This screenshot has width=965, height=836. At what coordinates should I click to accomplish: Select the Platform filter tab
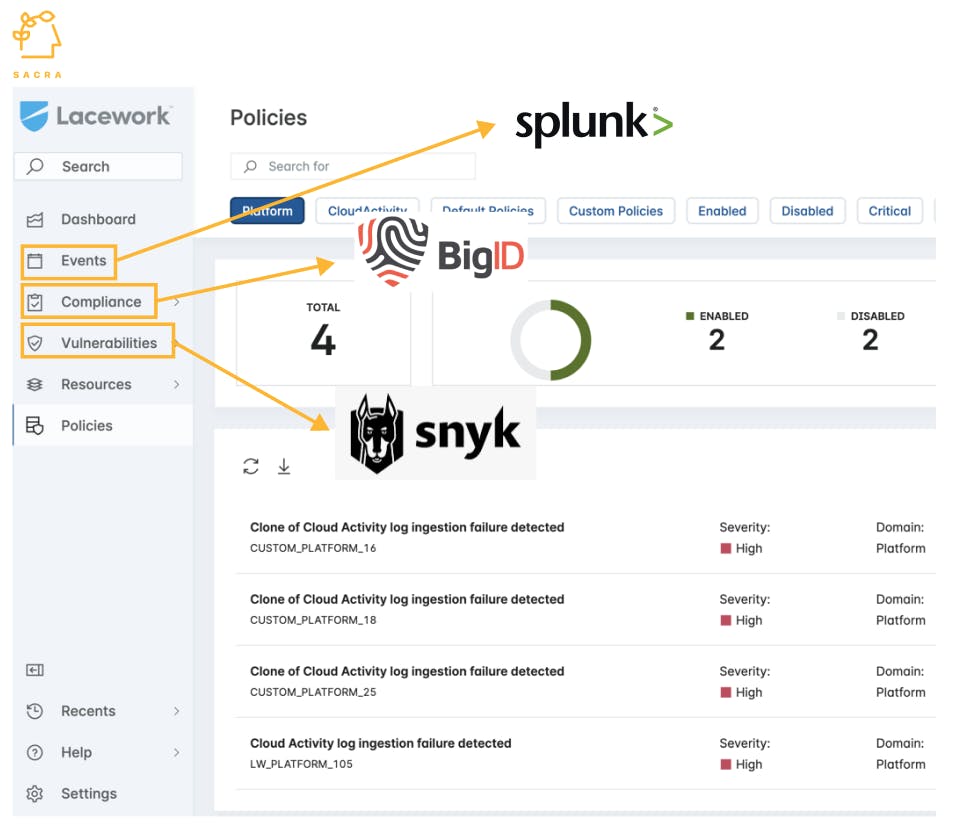click(267, 211)
